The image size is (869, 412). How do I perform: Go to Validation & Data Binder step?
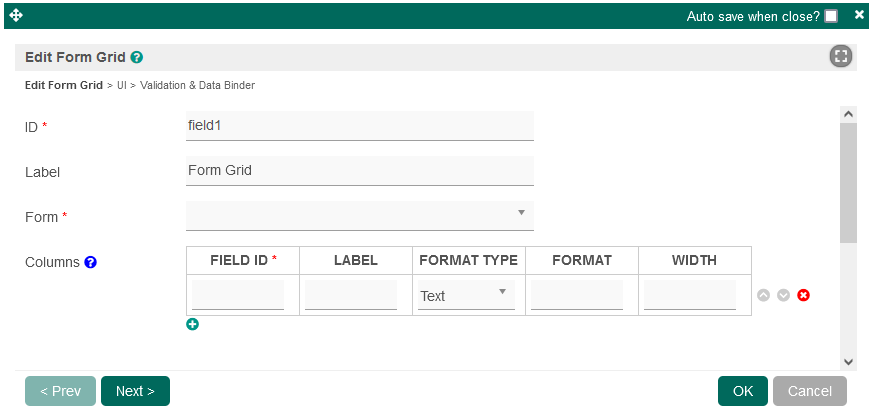pyautogui.click(x=197, y=86)
